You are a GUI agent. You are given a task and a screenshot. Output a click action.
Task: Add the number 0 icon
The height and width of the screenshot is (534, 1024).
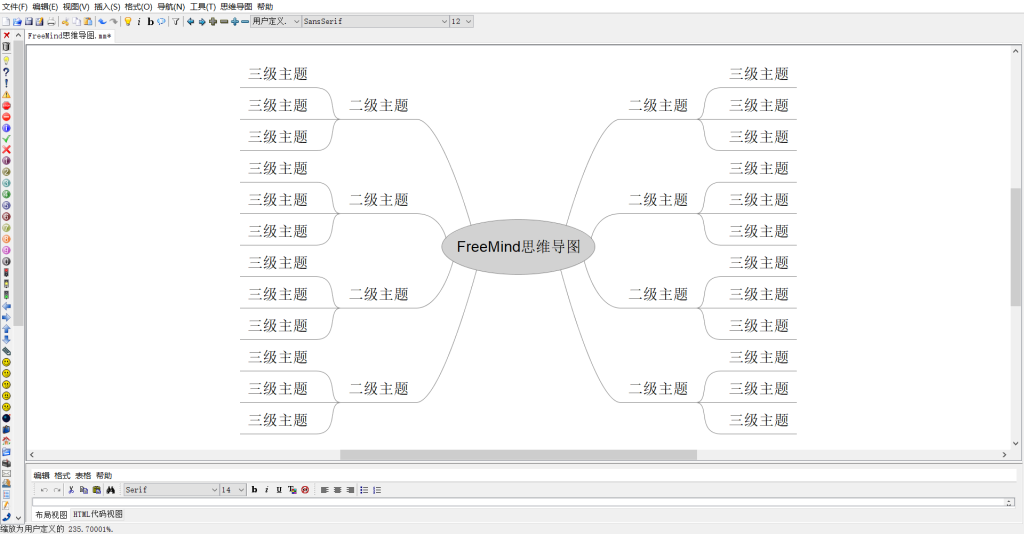6,261
